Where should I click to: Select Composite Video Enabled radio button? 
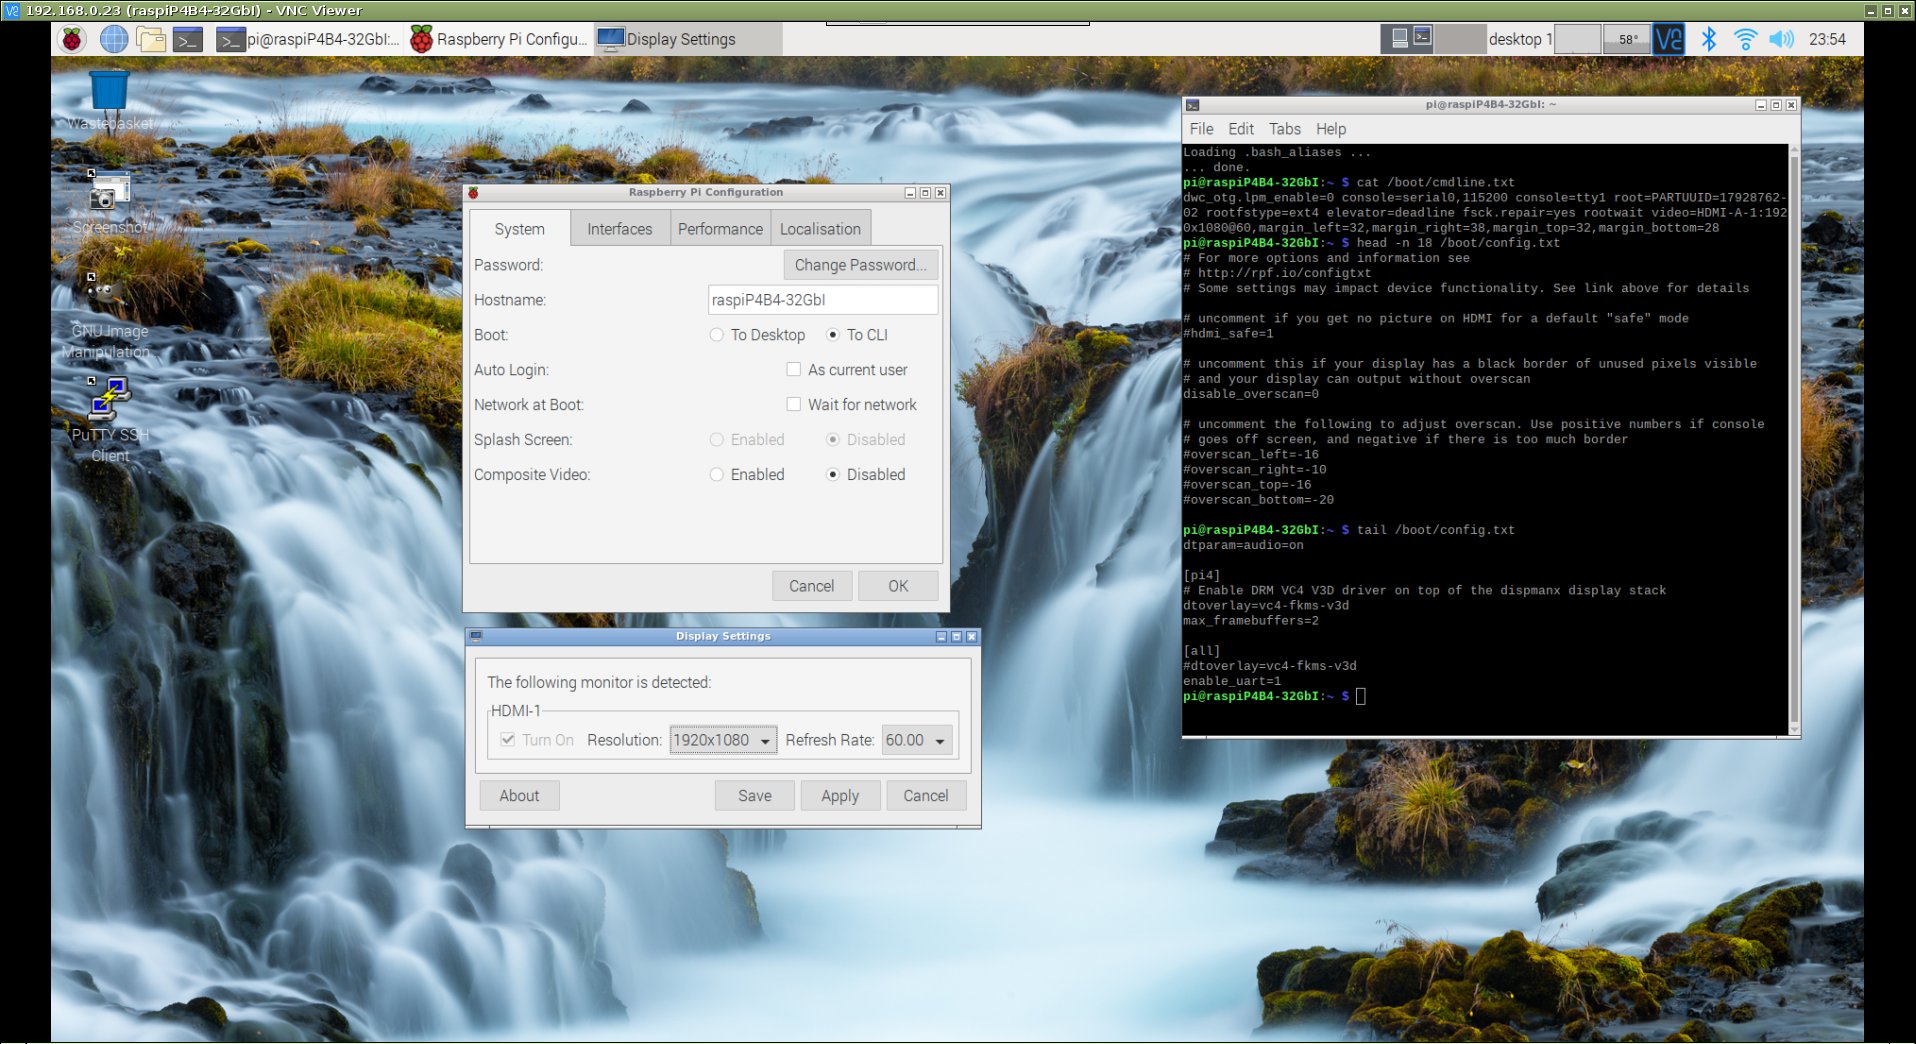coord(747,475)
